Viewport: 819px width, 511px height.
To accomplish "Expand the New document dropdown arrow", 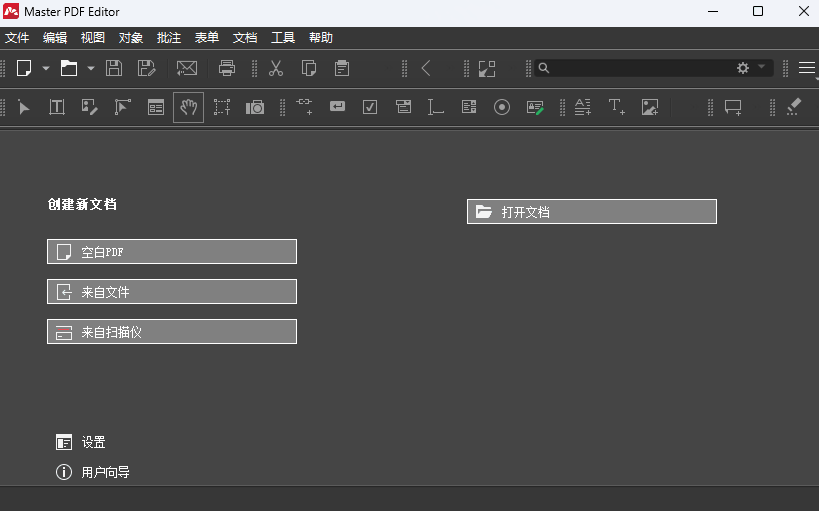I will [46, 68].
